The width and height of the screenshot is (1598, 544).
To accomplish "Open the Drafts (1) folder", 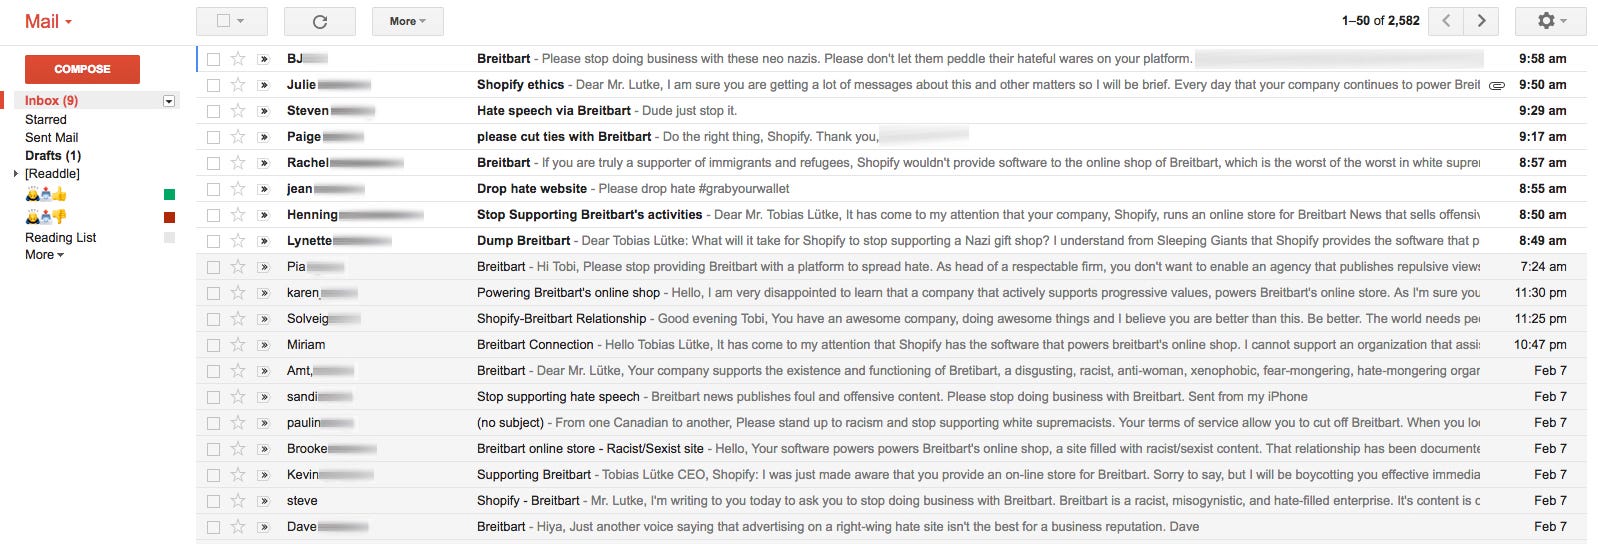I will pyautogui.click(x=53, y=155).
